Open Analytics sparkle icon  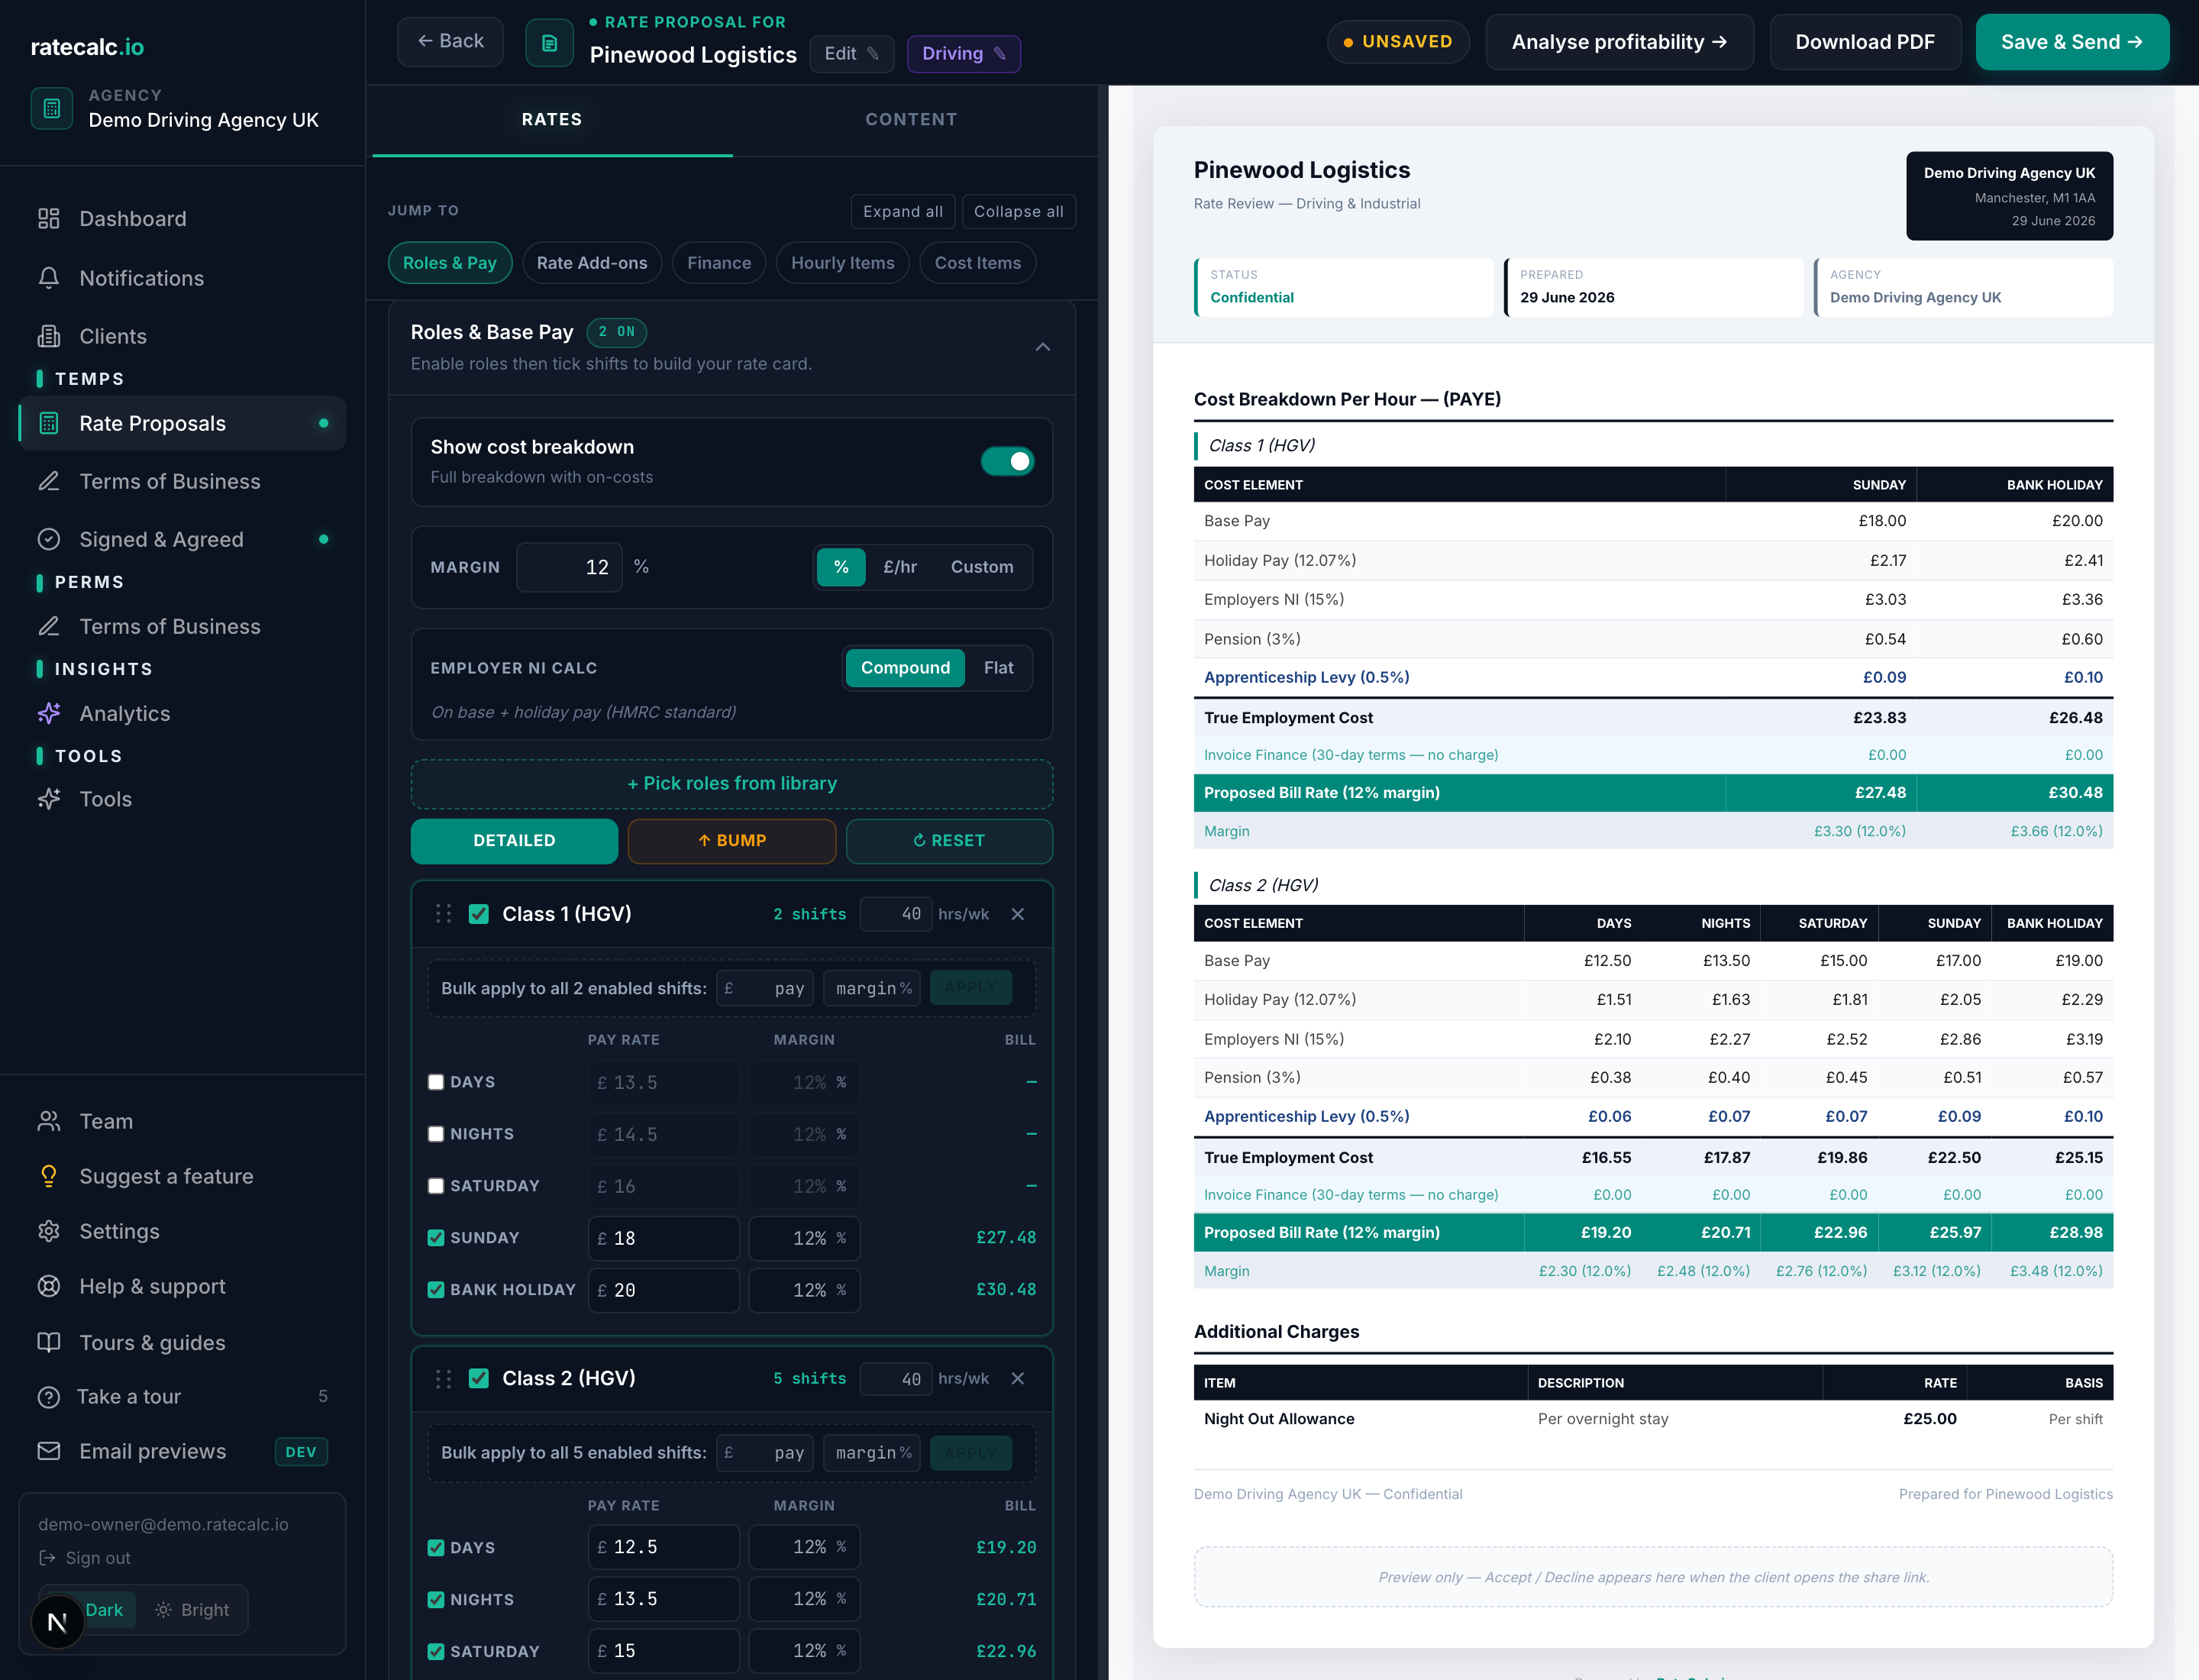[49, 713]
